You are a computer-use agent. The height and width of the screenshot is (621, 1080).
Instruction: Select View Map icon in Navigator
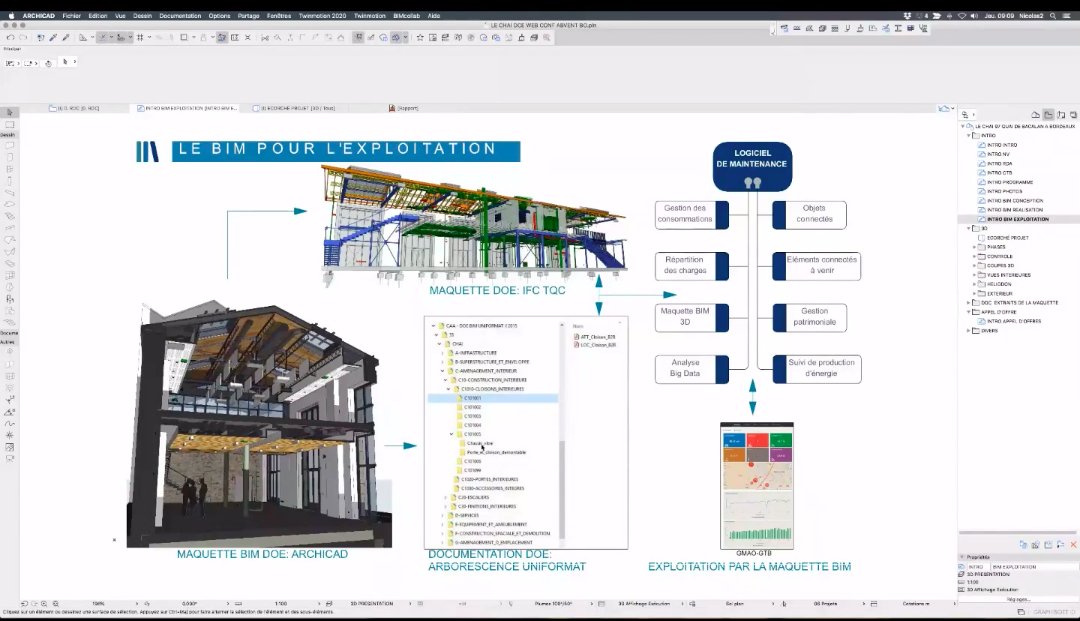(1048, 115)
